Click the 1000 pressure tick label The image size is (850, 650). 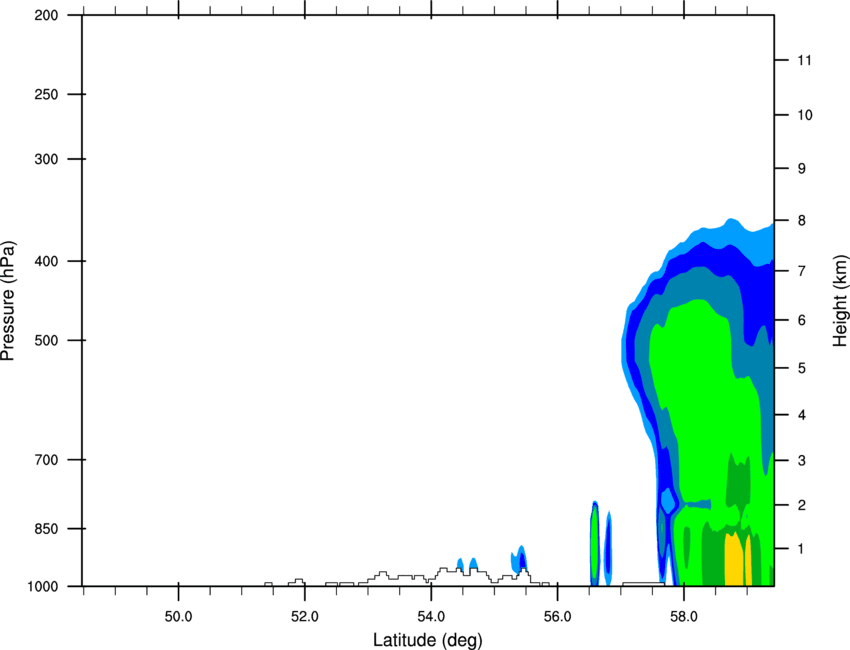pos(43,587)
